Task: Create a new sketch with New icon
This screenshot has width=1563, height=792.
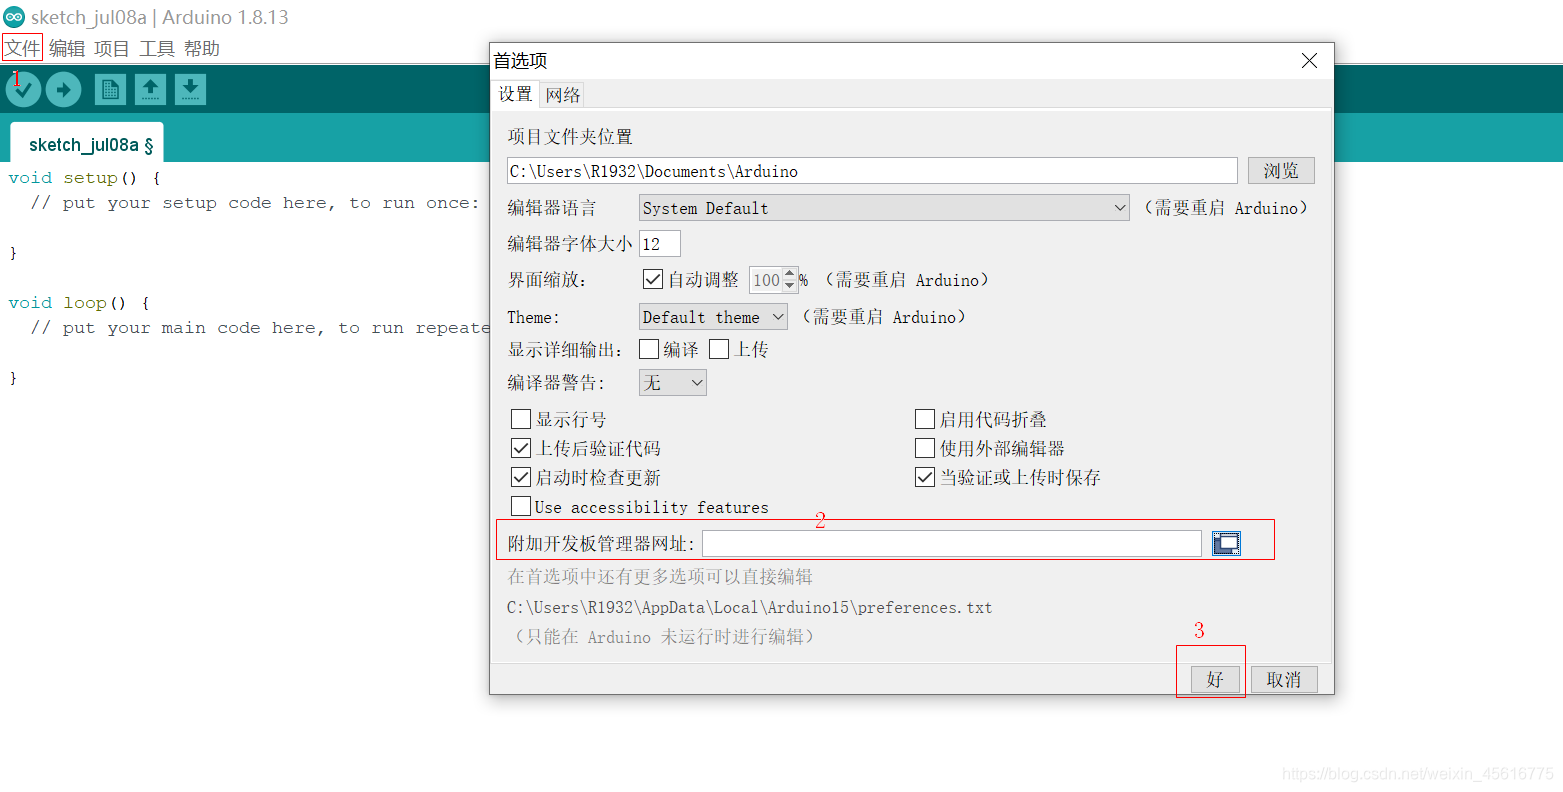Action: click(x=110, y=89)
